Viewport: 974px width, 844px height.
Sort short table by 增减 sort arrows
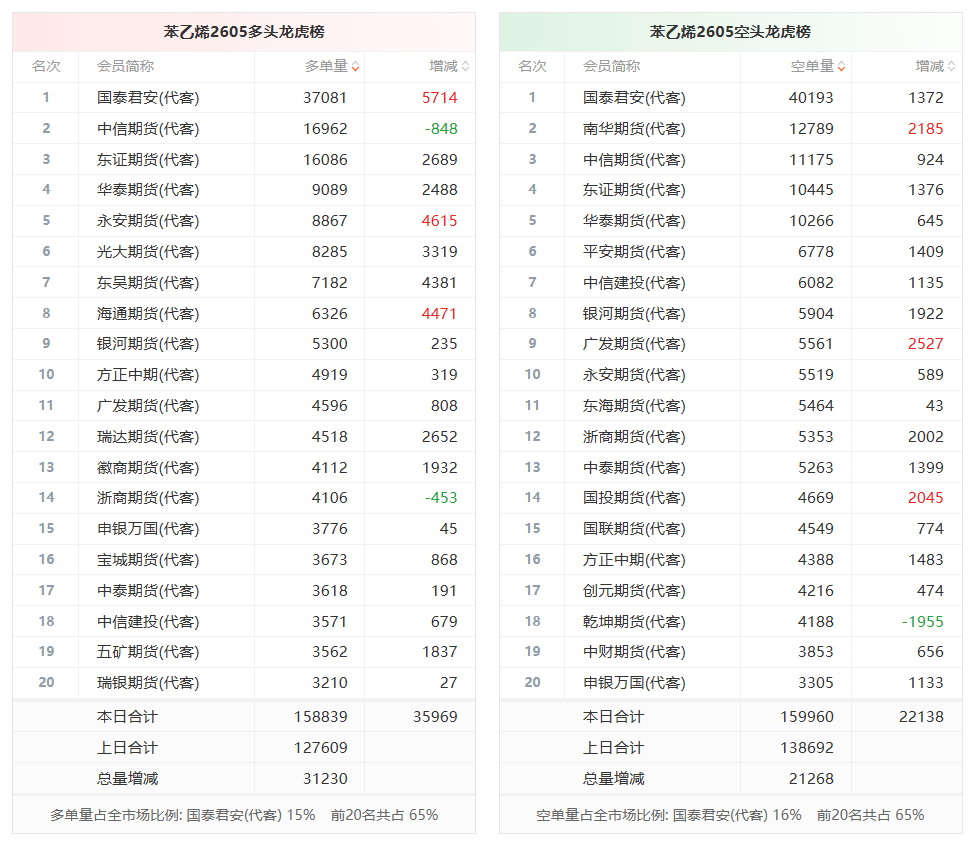pyautogui.click(x=951, y=66)
